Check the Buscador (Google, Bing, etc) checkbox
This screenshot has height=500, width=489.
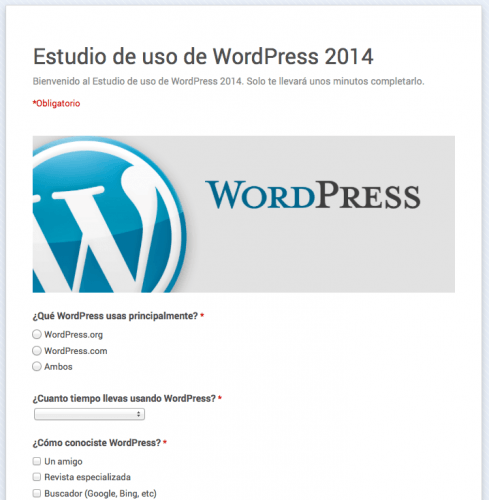click(x=37, y=493)
